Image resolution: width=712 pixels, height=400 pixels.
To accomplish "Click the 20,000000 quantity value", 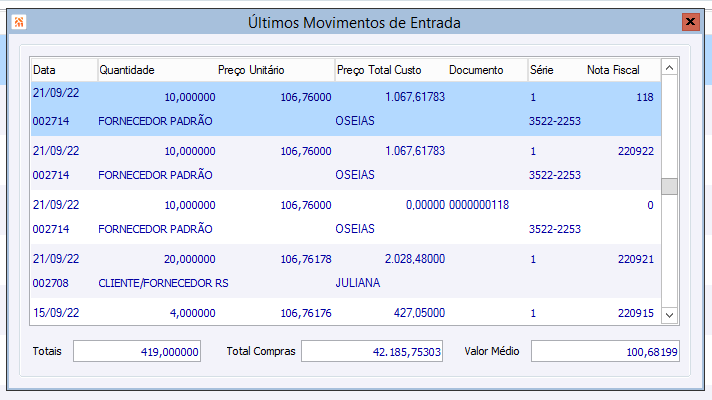I will (x=189, y=259).
